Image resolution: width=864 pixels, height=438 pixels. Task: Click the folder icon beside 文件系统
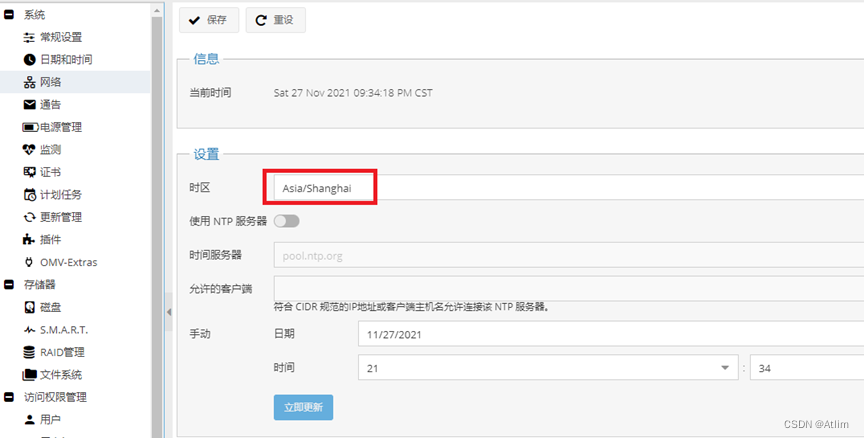(x=29, y=375)
